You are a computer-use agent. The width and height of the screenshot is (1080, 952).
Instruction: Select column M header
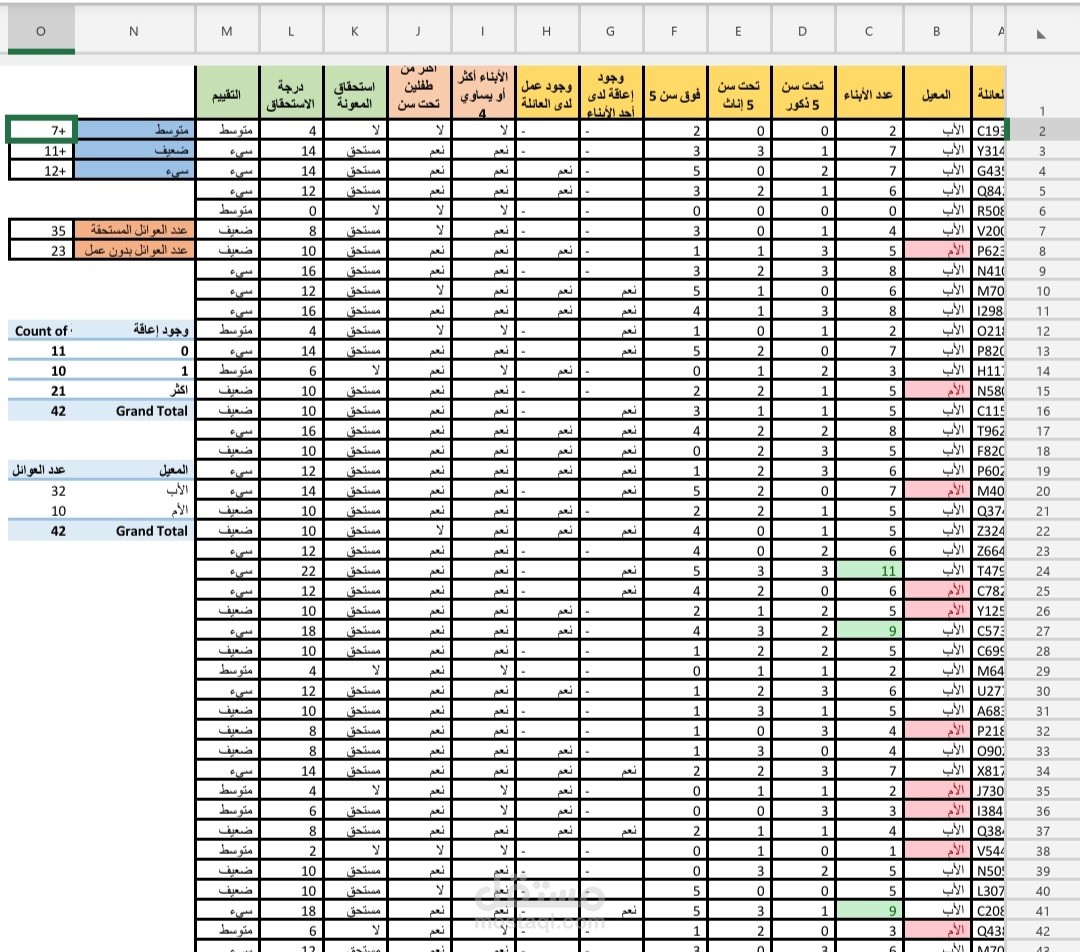pos(227,31)
